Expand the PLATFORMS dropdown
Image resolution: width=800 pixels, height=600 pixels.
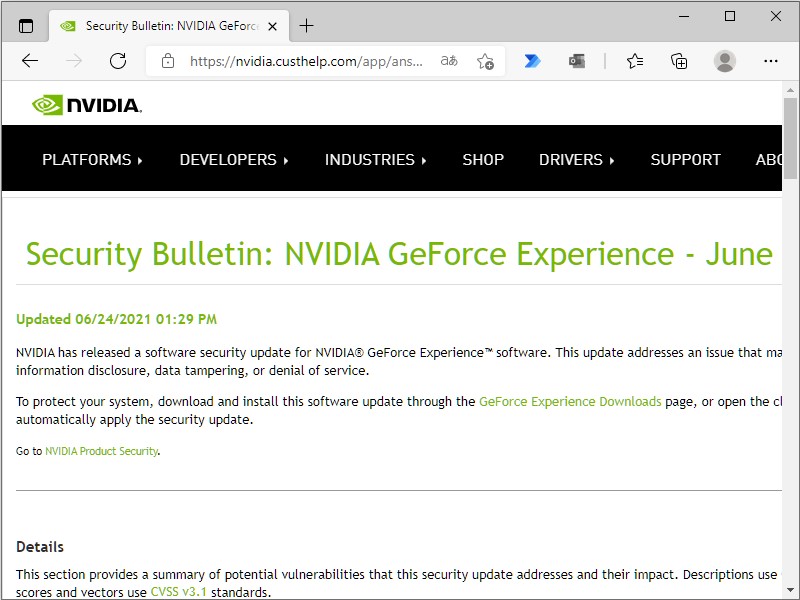pyautogui.click(x=92, y=159)
